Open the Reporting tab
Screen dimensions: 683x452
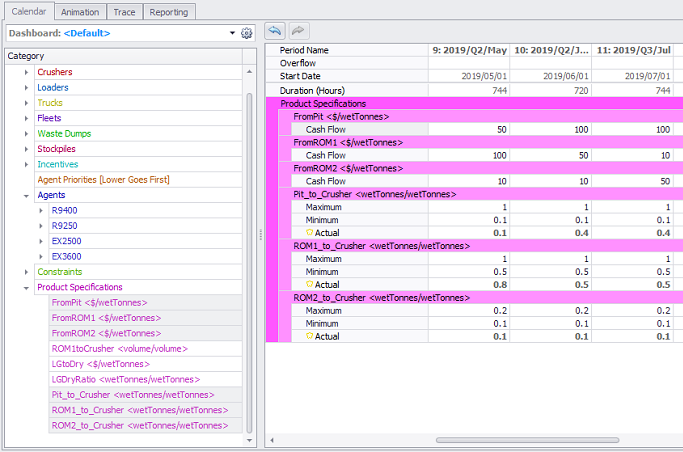(168, 12)
